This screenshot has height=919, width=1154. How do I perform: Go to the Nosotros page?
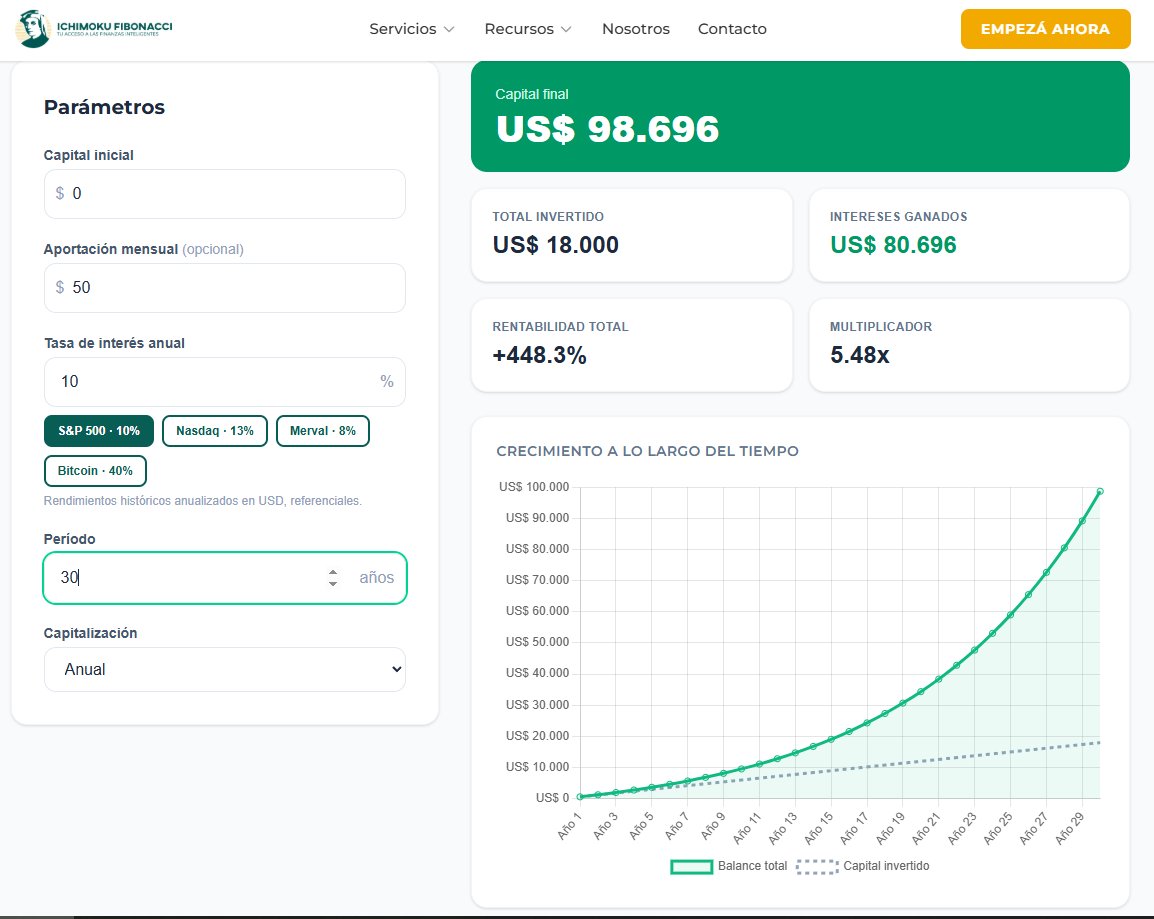point(636,29)
